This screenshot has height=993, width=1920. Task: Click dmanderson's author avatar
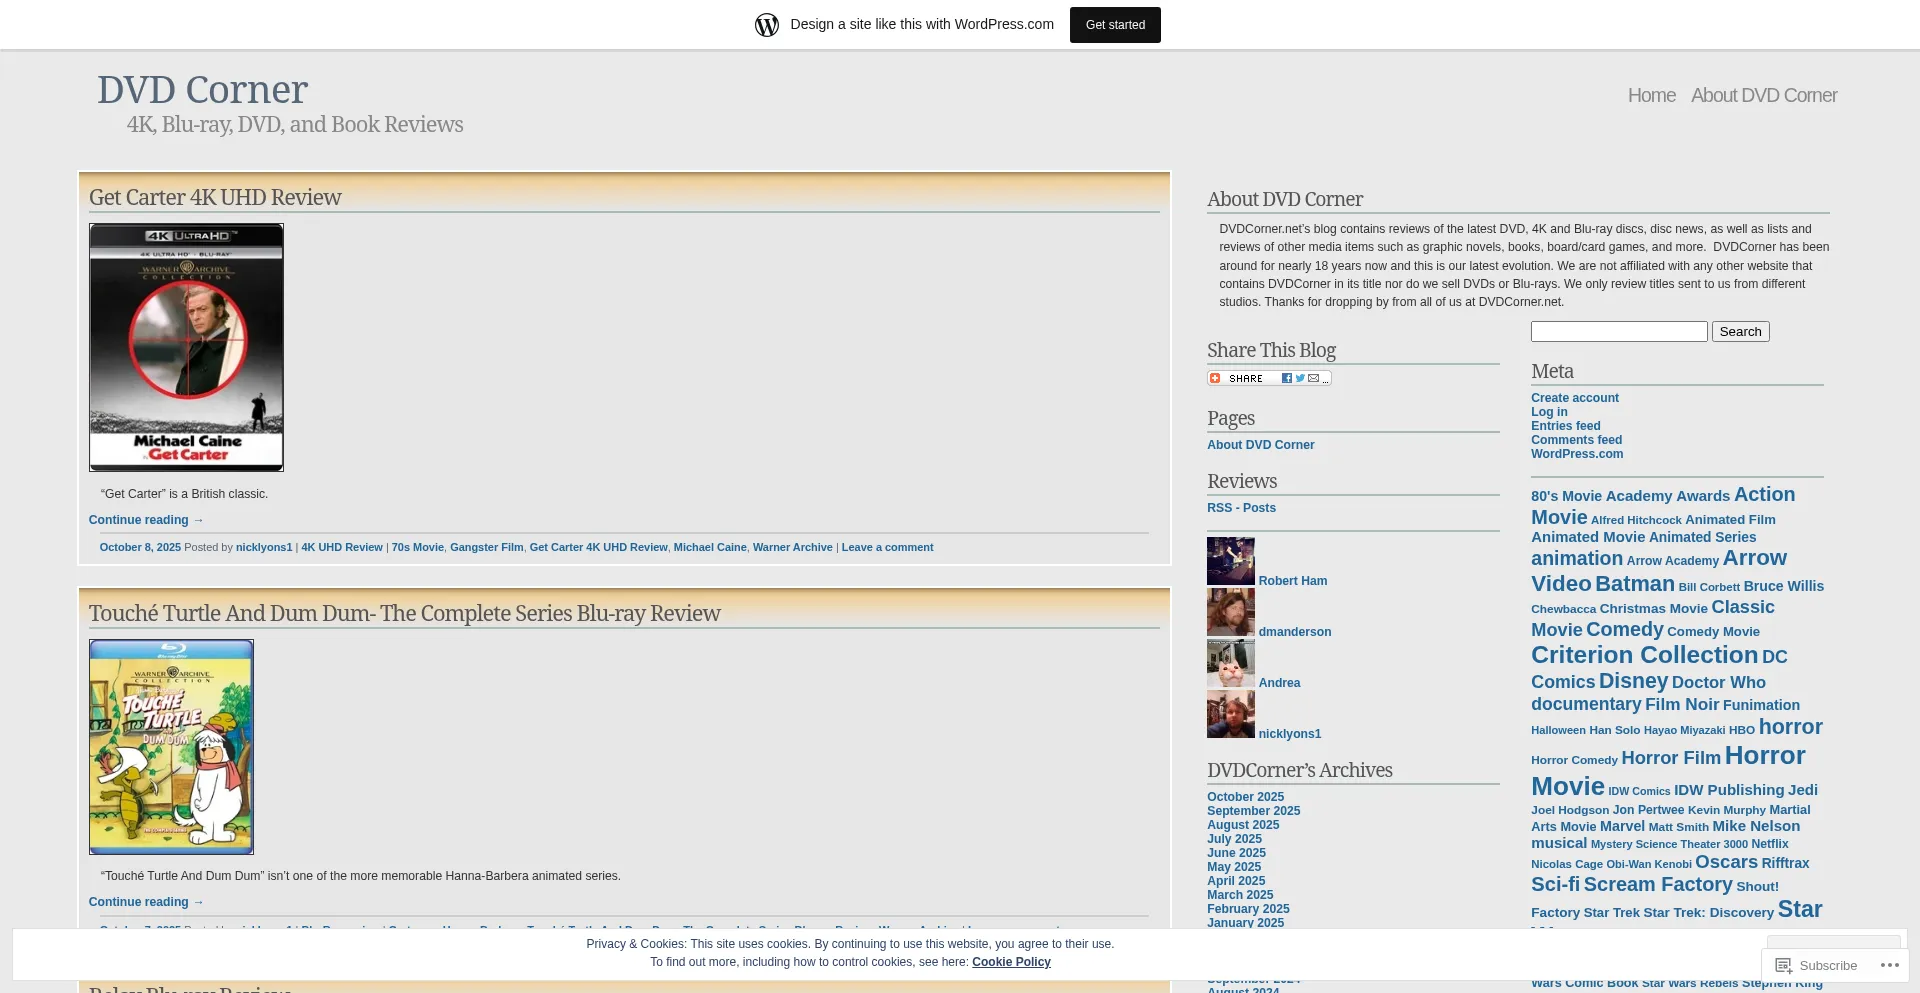click(x=1230, y=612)
